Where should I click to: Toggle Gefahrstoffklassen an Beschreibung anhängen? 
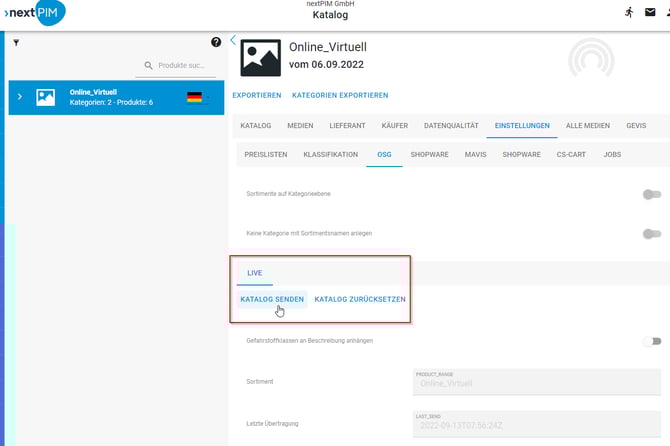coord(652,341)
